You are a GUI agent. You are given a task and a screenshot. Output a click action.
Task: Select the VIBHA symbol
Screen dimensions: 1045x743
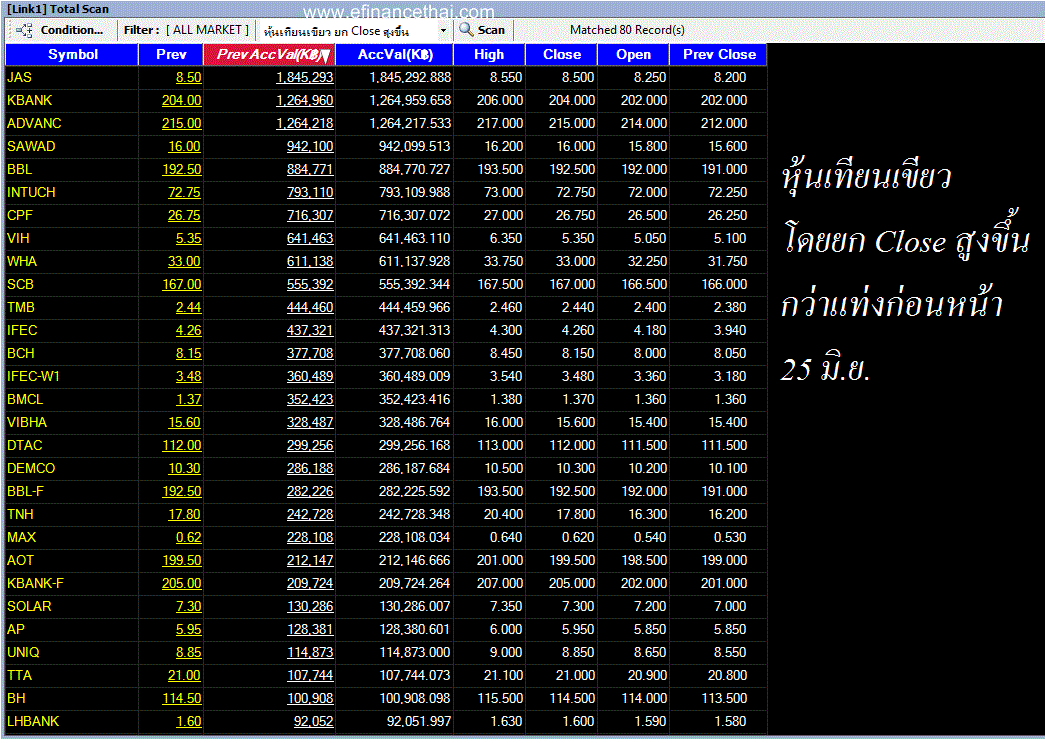point(27,422)
